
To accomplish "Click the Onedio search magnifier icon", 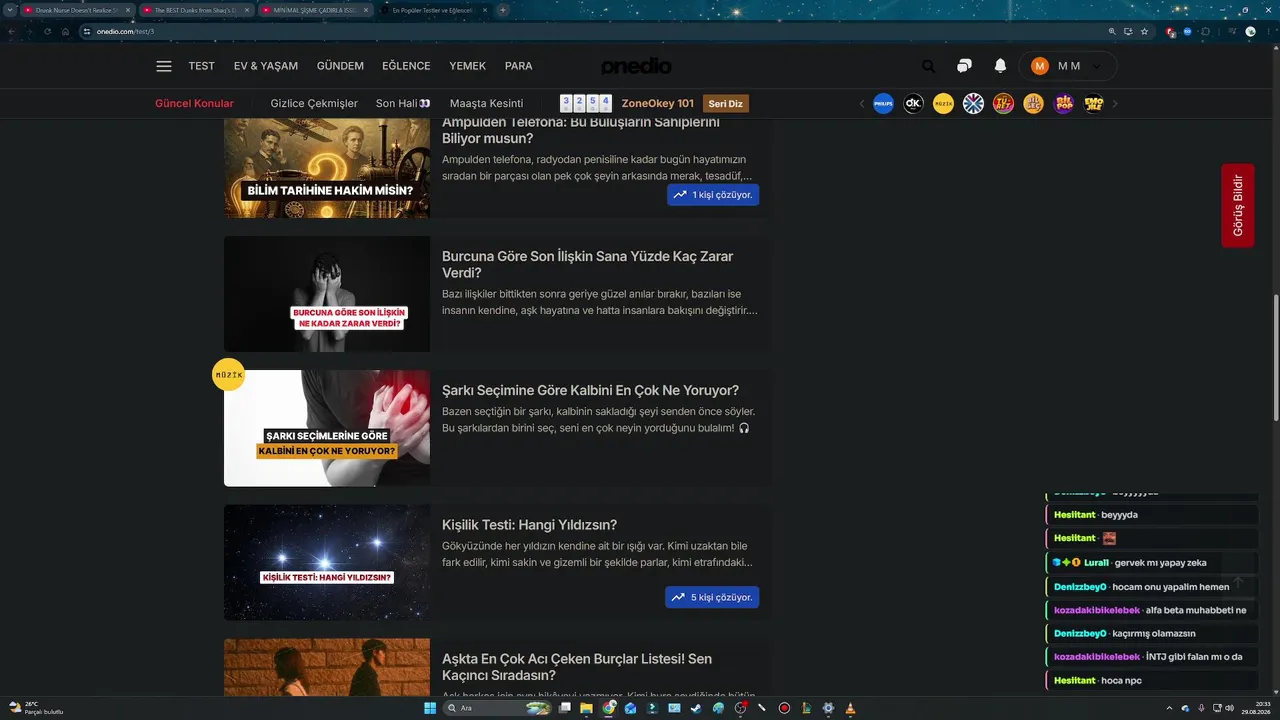I will (929, 66).
